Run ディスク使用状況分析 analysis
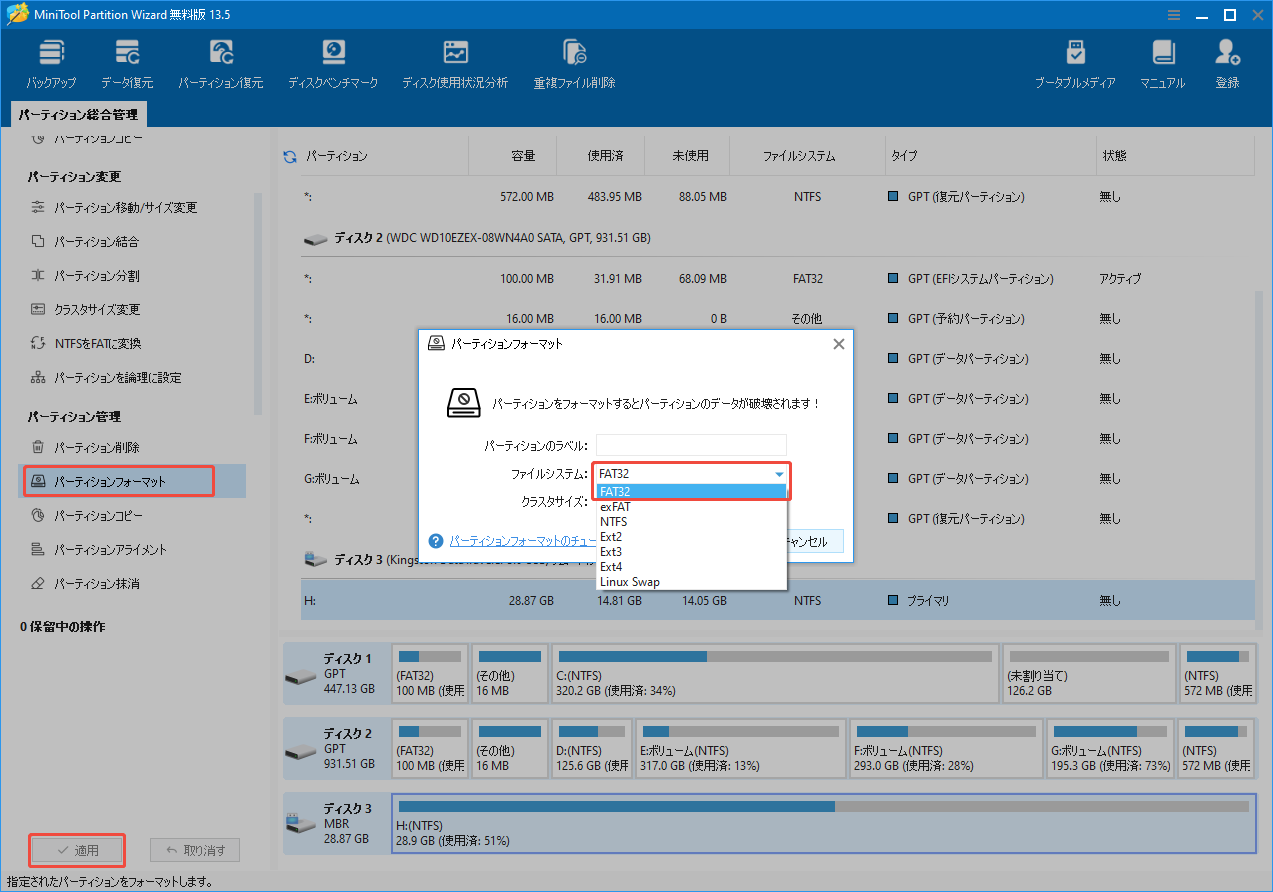The height and width of the screenshot is (892, 1273). point(455,62)
